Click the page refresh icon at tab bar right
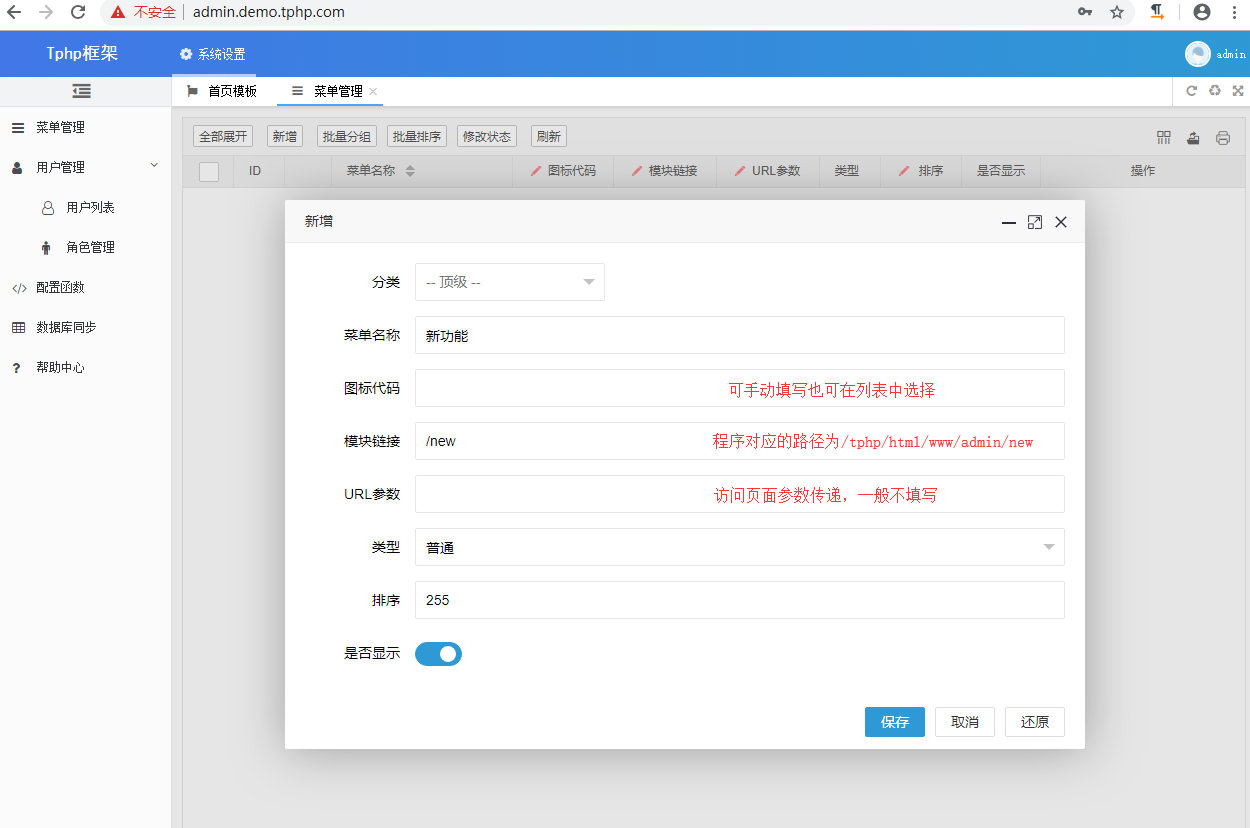1250x828 pixels. tap(1191, 91)
